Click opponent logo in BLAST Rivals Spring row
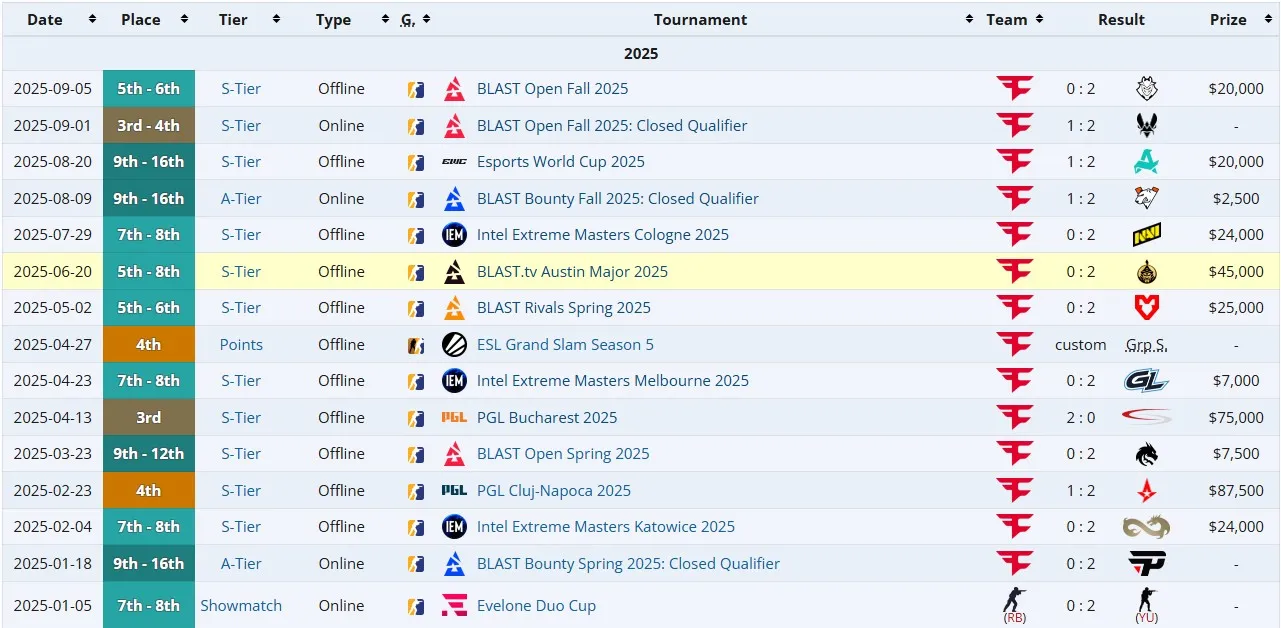 coord(1146,308)
